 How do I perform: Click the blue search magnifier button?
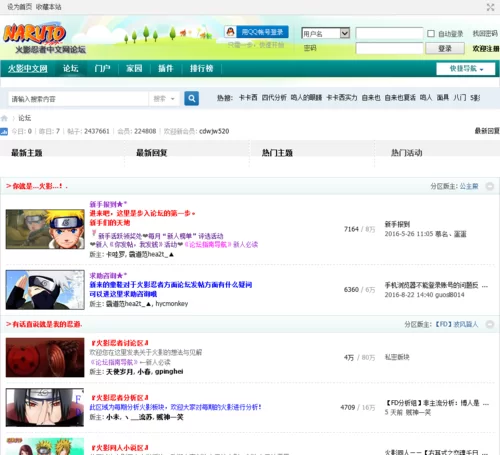(191, 98)
